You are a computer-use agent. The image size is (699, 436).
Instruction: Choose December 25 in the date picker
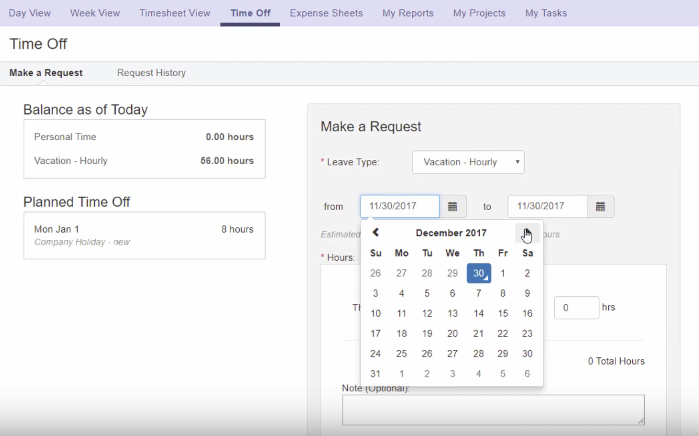(401, 353)
